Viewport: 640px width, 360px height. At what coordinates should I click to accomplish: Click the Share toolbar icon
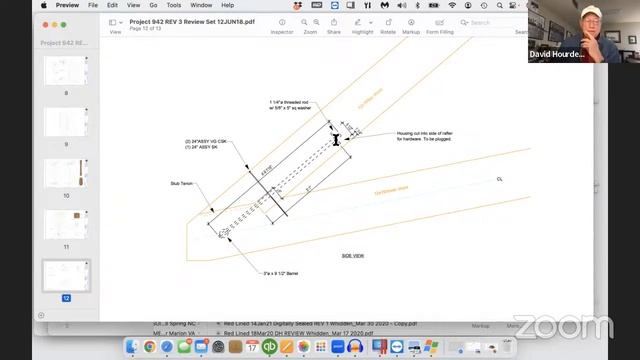[334, 22]
